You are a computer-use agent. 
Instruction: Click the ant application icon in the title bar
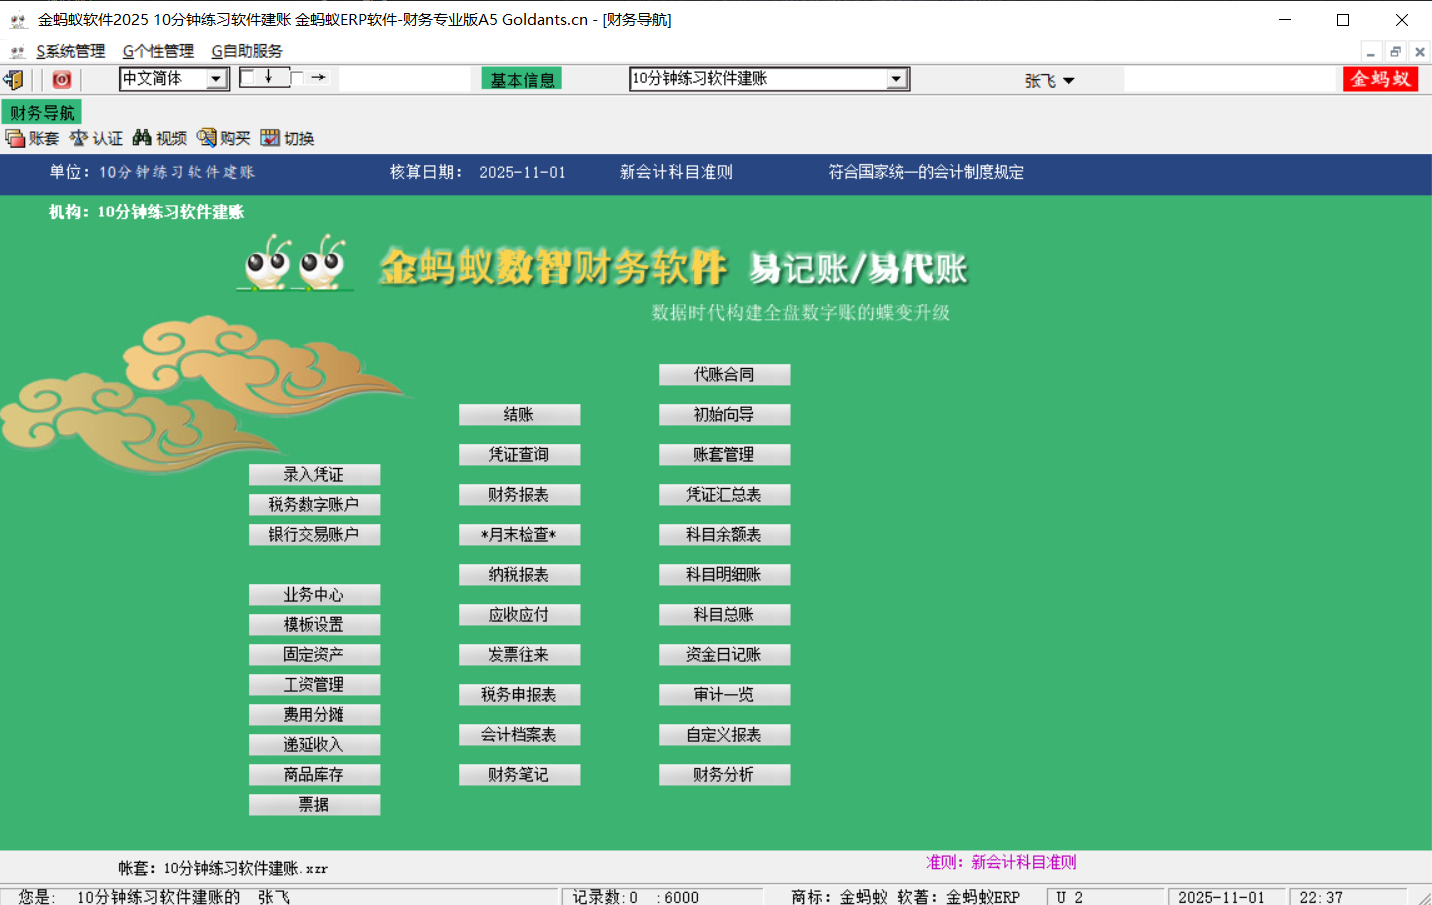pos(18,19)
